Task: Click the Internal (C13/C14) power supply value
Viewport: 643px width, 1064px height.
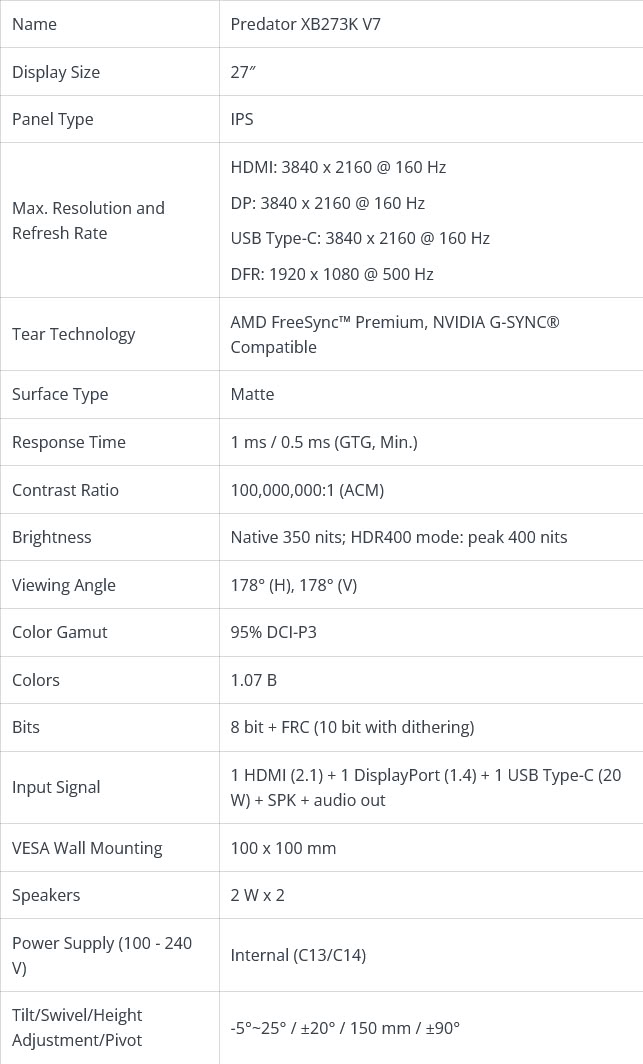Action: coord(298,955)
